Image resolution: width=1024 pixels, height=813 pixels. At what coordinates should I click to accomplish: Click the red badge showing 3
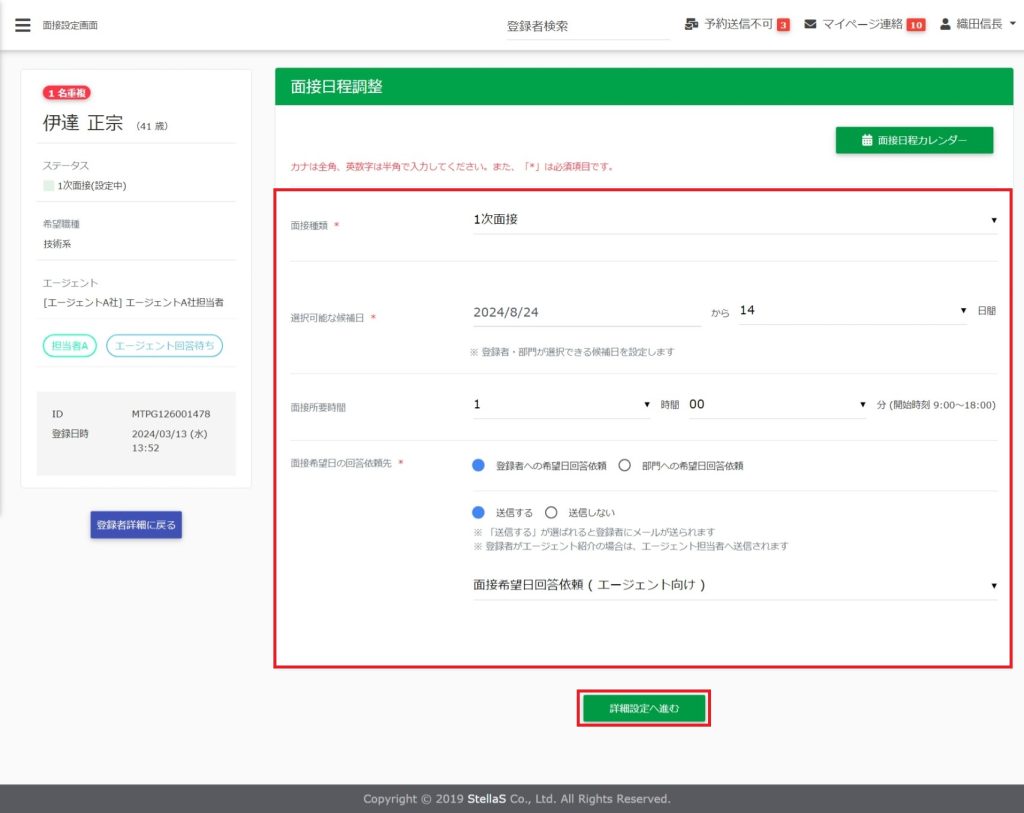point(783,25)
